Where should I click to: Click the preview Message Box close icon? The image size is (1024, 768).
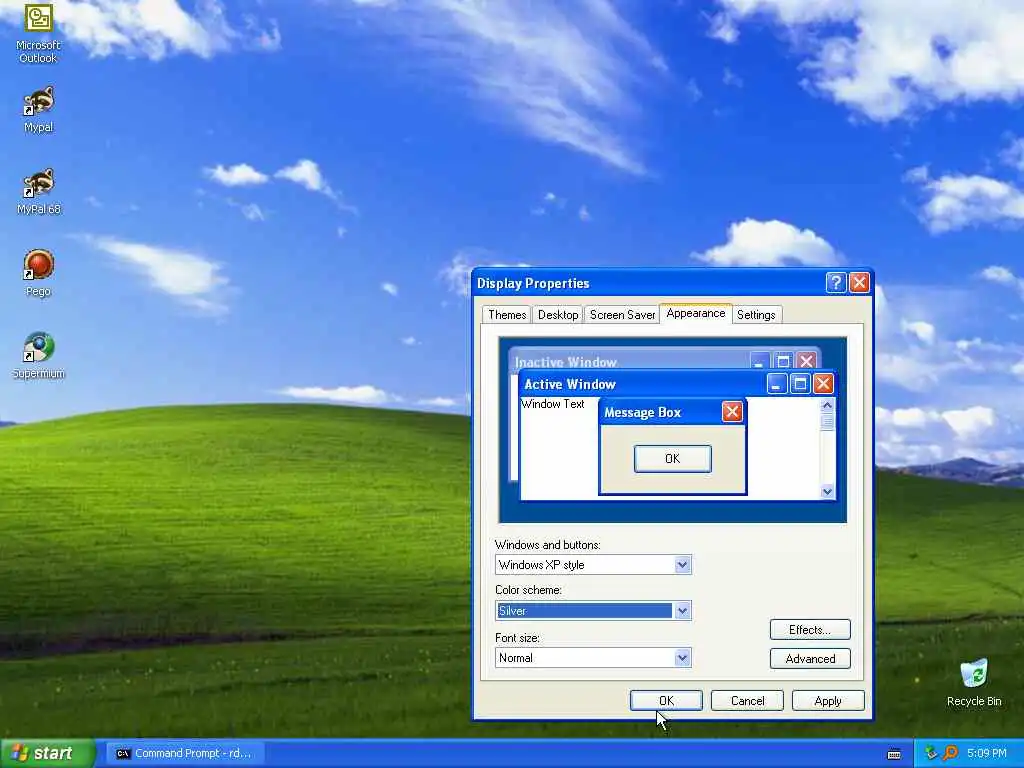coord(732,412)
